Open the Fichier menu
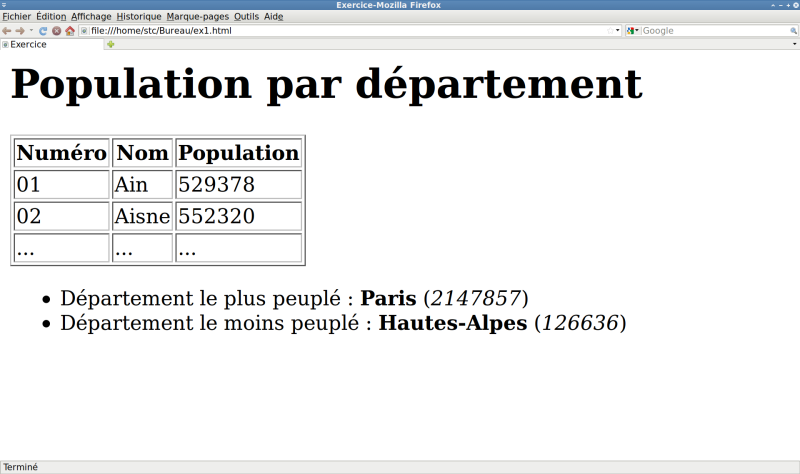800x474 pixels. coord(16,16)
